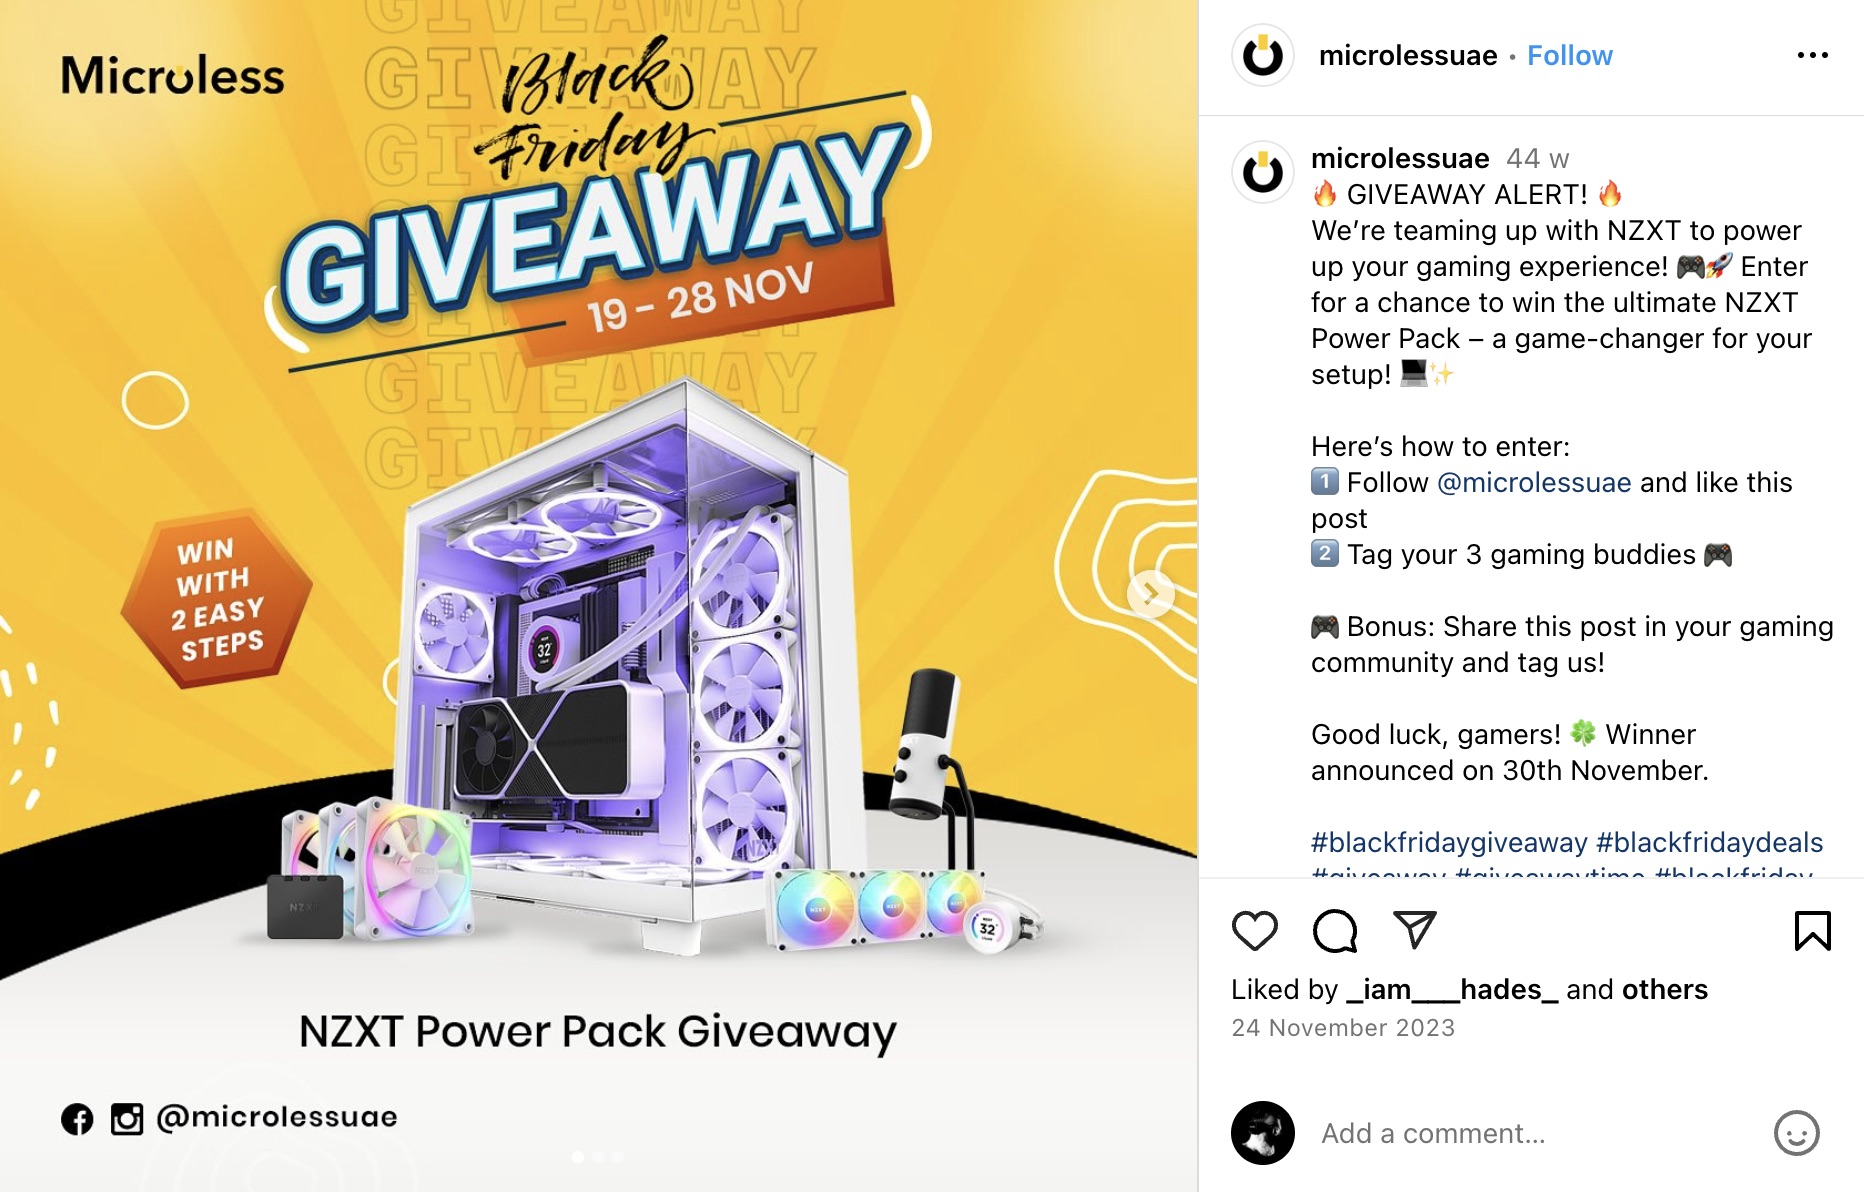The height and width of the screenshot is (1192, 1864).
Task: Like the post with heart icon
Action: pos(1254,931)
